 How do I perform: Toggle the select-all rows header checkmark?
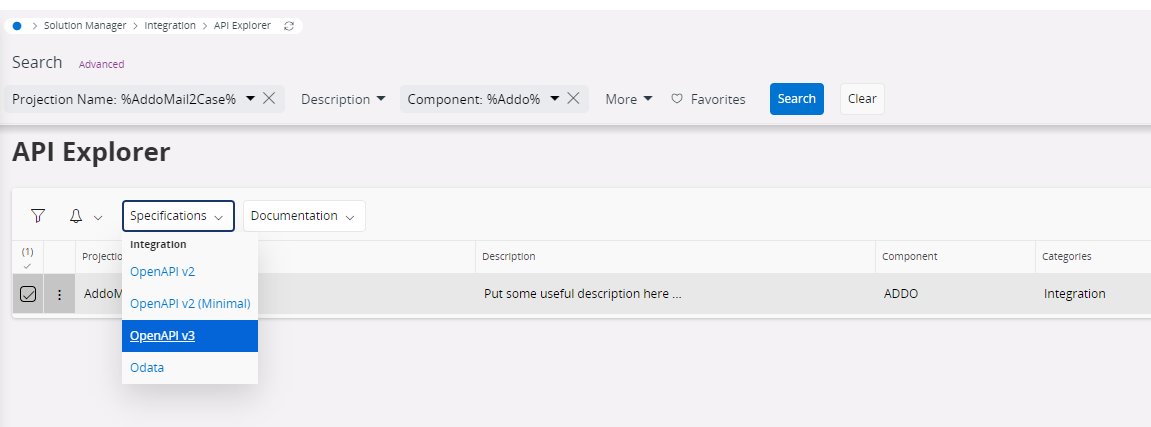click(27, 266)
